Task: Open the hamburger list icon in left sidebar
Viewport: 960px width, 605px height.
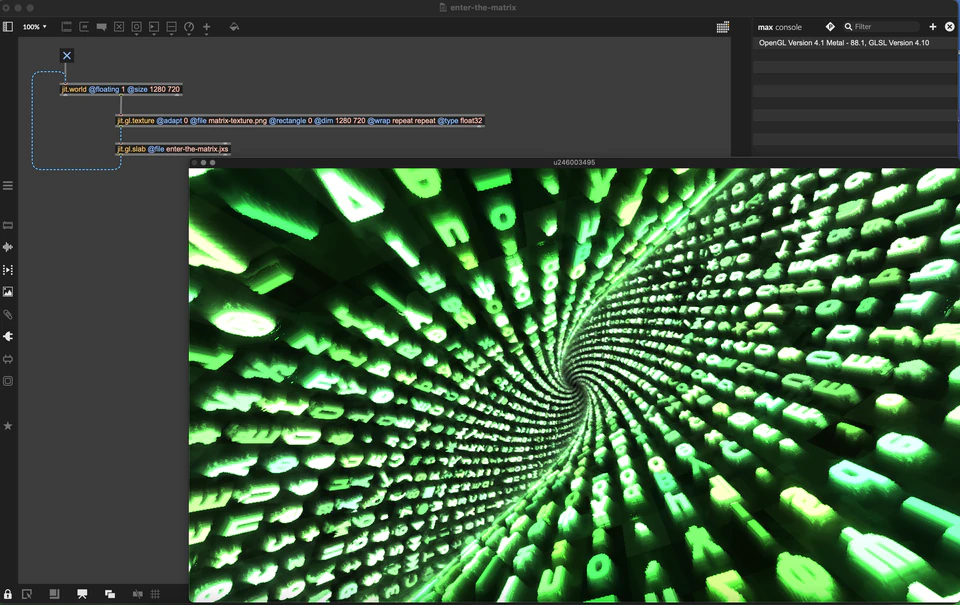Action: click(8, 185)
